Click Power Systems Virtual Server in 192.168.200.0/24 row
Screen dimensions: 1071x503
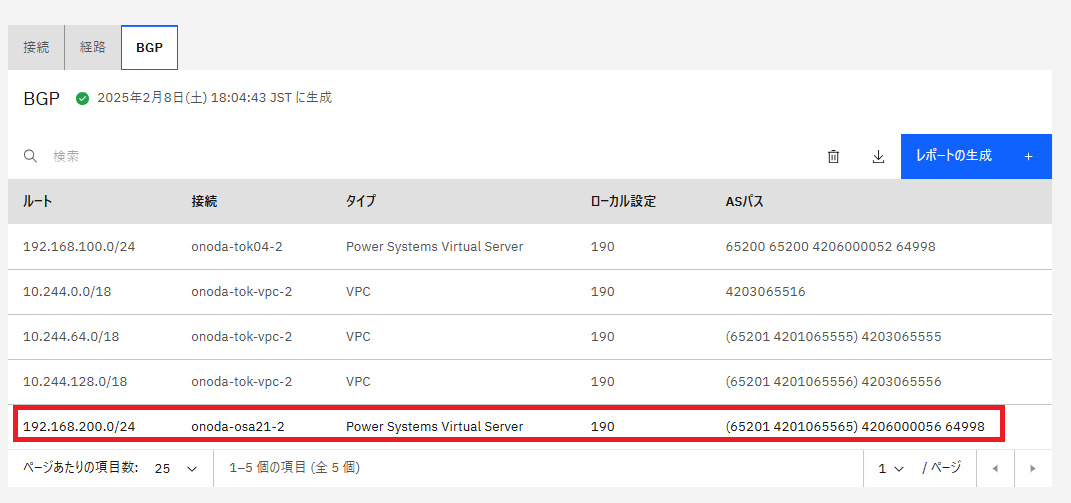[x=434, y=426]
